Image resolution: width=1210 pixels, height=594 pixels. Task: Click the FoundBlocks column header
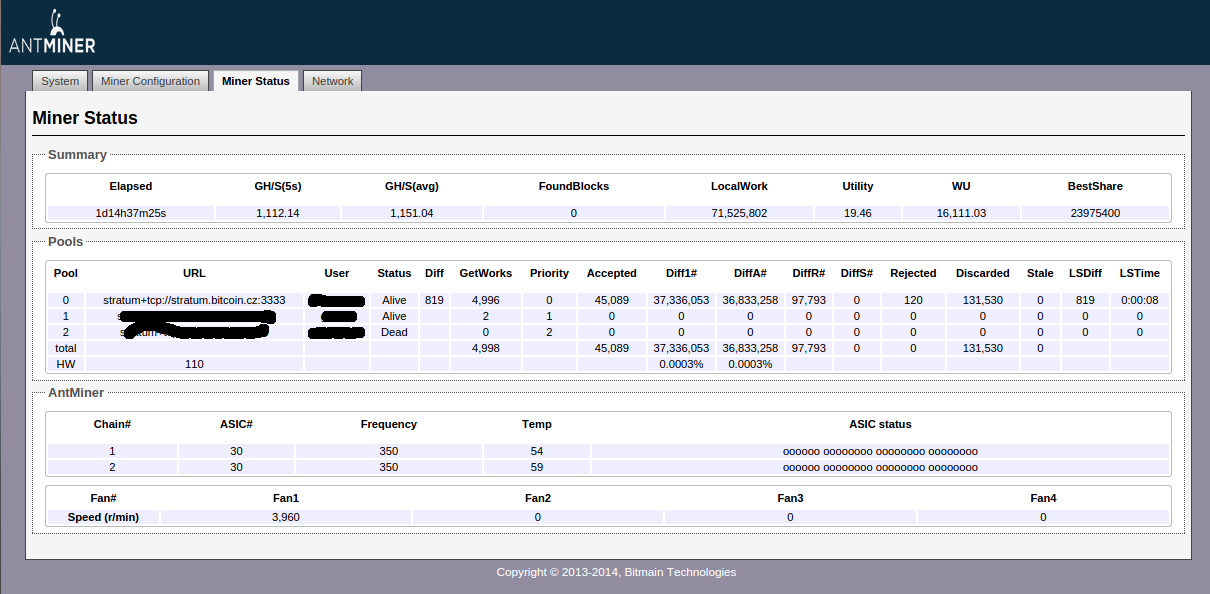pos(574,186)
